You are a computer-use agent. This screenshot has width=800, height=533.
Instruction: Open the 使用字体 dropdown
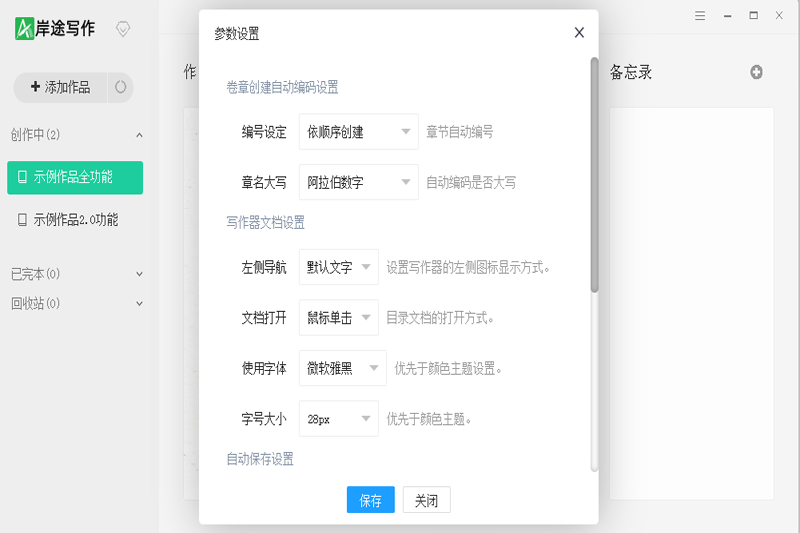point(343,368)
